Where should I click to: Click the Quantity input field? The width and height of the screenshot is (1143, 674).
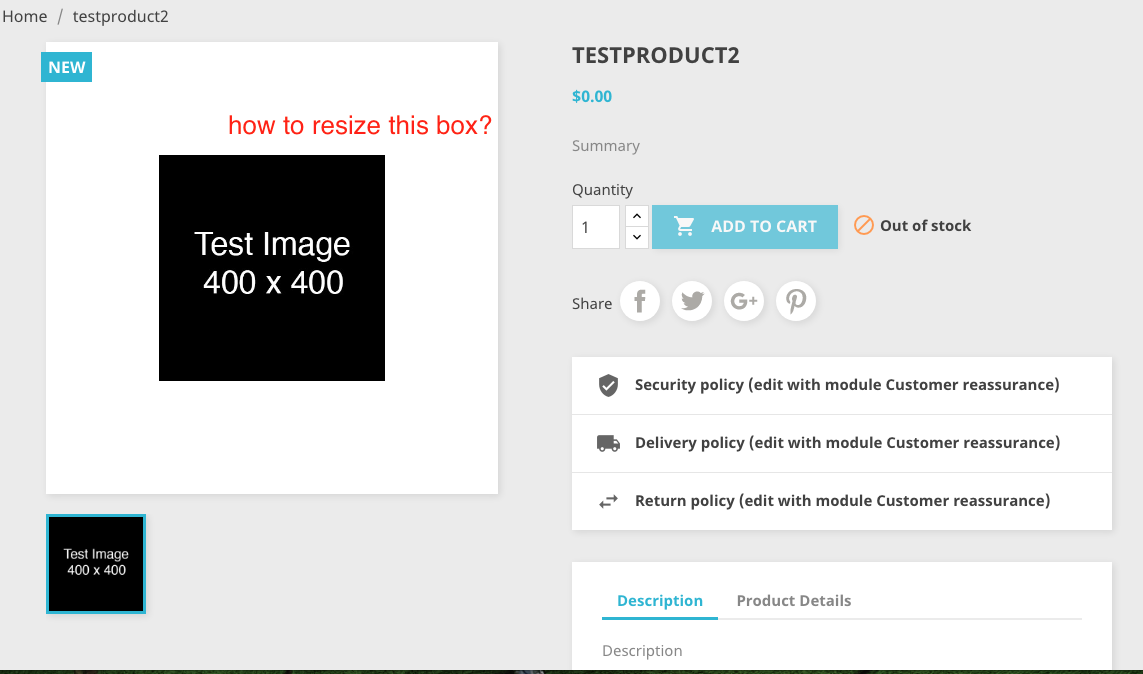[x=596, y=227]
